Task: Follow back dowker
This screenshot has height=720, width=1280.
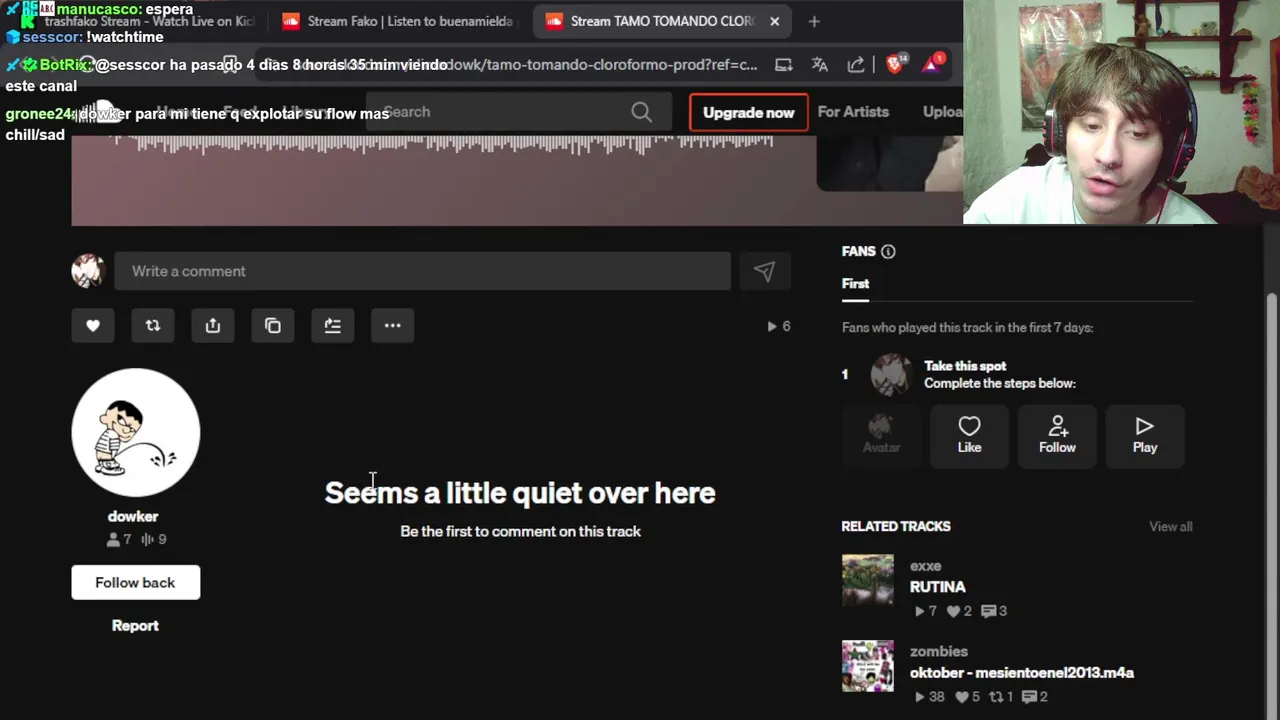Action: (135, 582)
